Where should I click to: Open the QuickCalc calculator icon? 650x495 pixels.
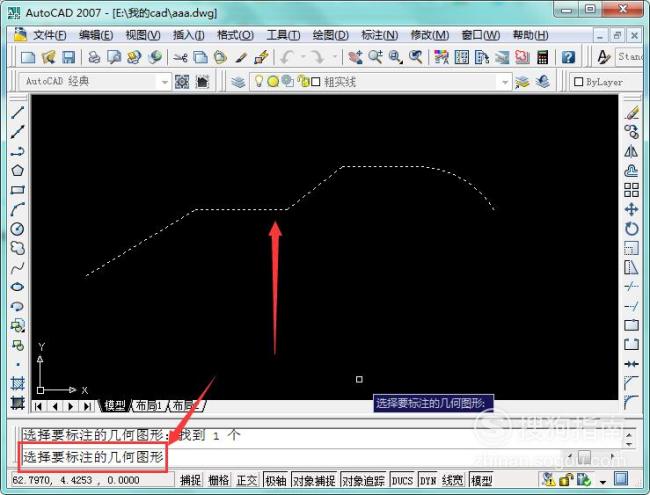click(x=542, y=57)
